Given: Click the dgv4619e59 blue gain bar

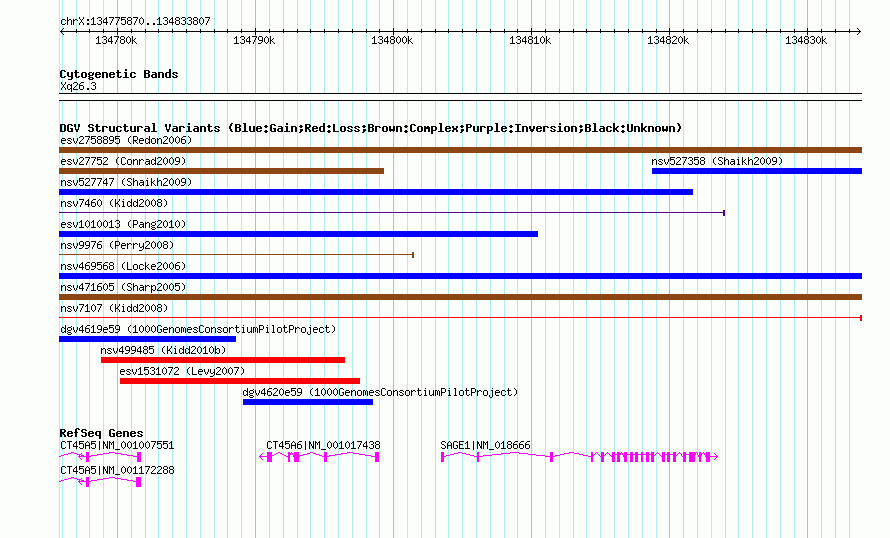Looking at the screenshot, I should [148, 339].
